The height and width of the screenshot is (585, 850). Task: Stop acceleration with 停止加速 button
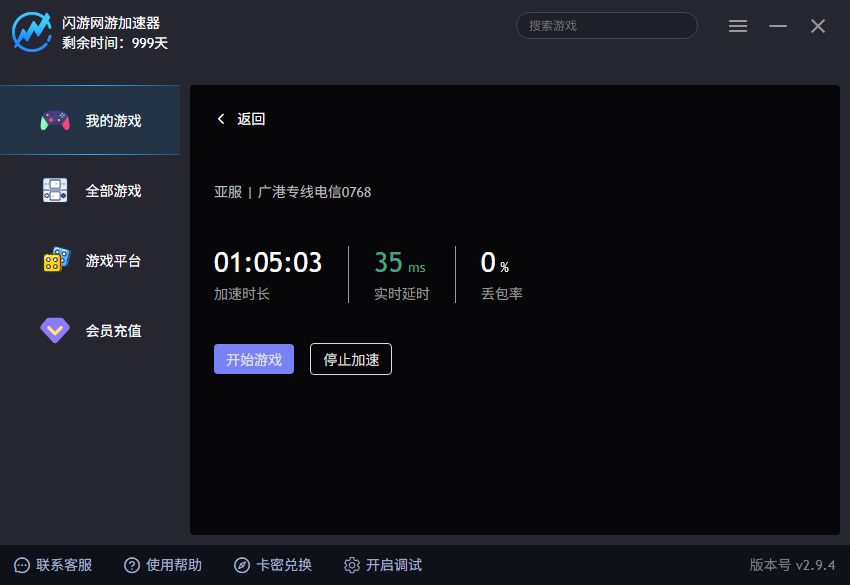tap(350, 360)
